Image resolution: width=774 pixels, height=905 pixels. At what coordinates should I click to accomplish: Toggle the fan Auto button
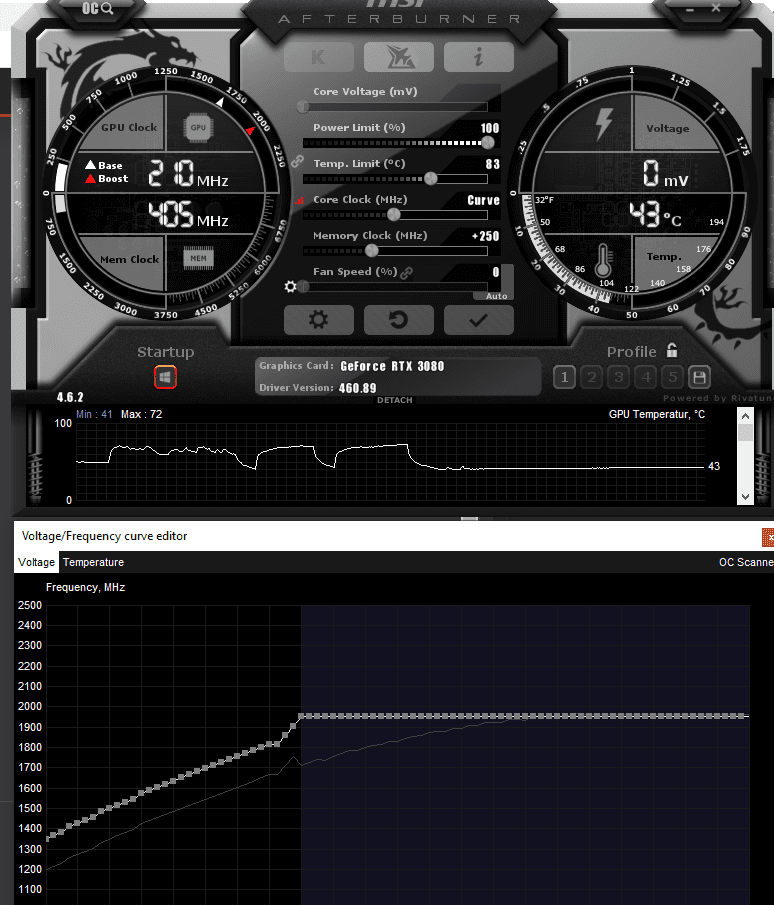[x=496, y=296]
